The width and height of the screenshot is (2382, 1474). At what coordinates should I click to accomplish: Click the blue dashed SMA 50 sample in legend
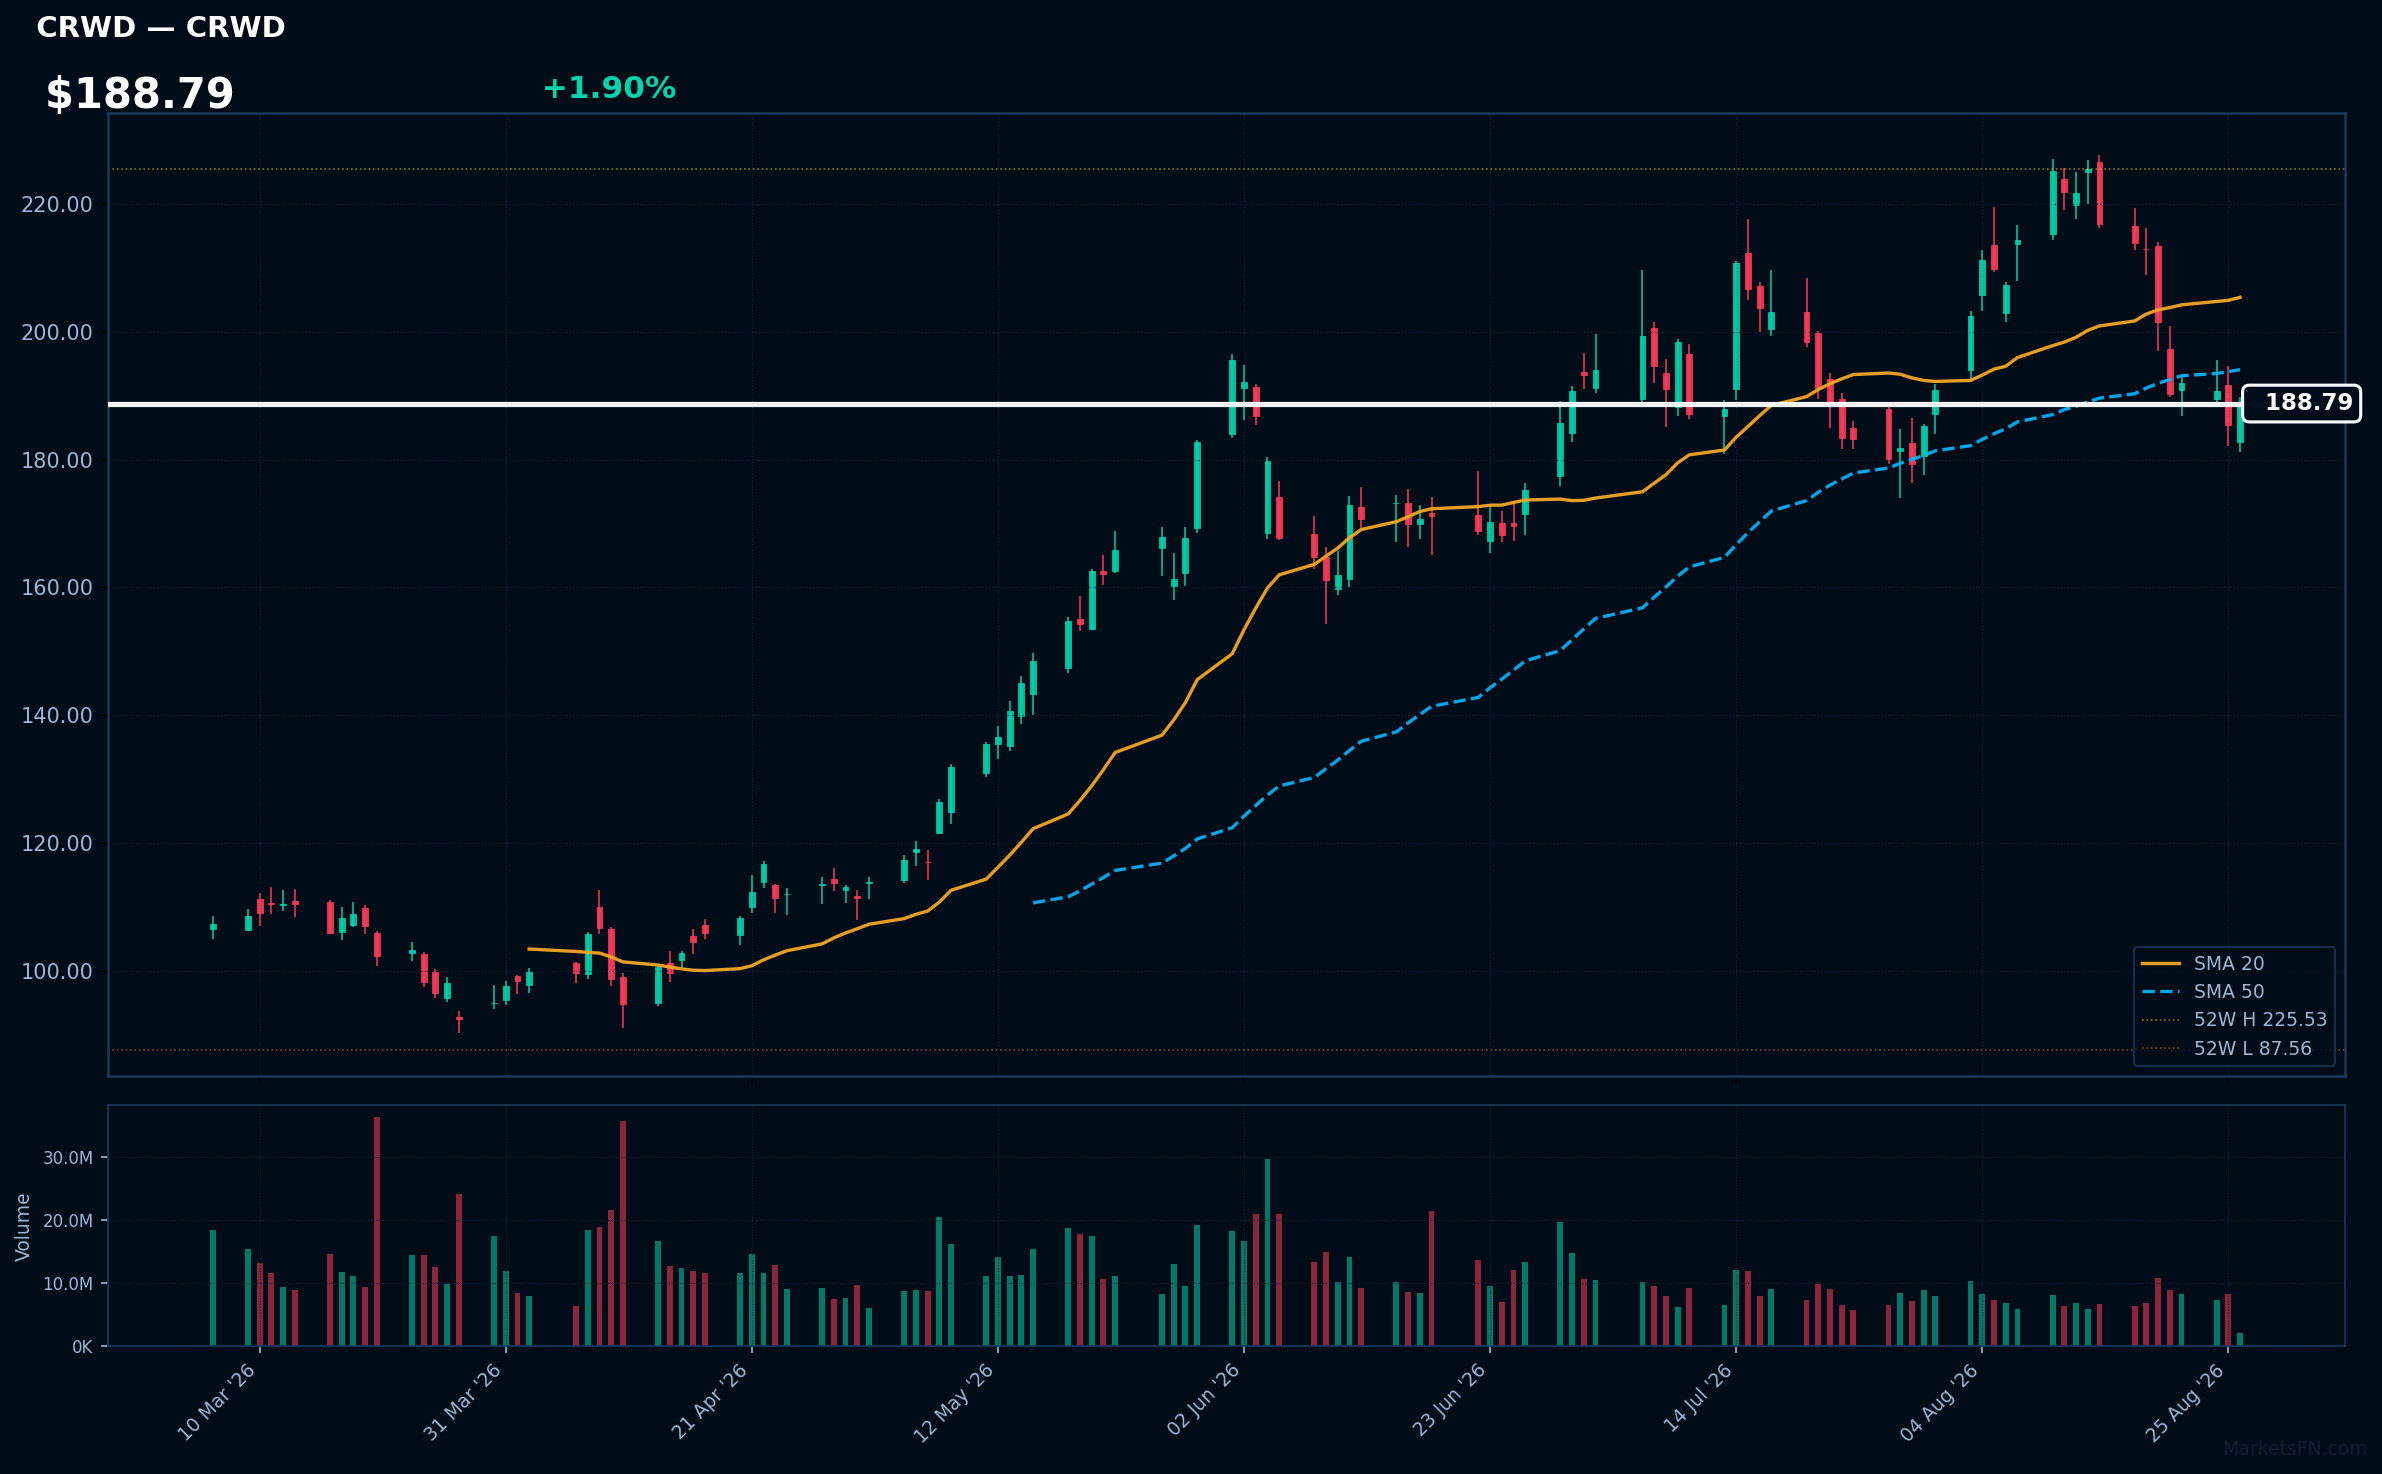coord(2161,991)
